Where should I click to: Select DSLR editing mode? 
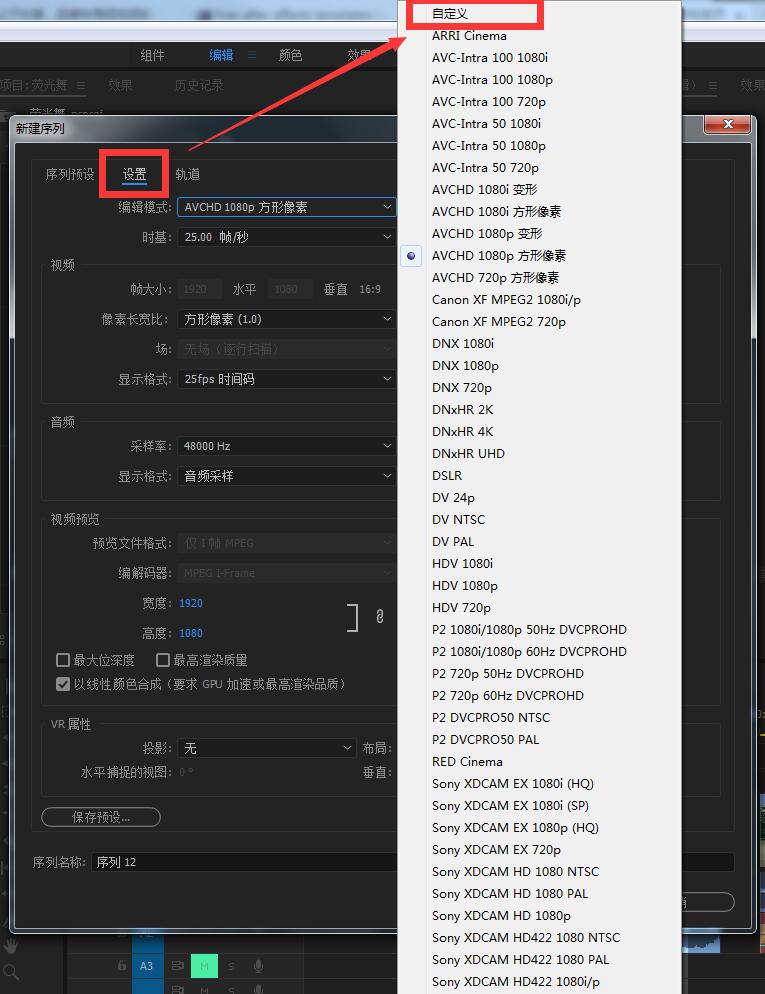point(447,475)
